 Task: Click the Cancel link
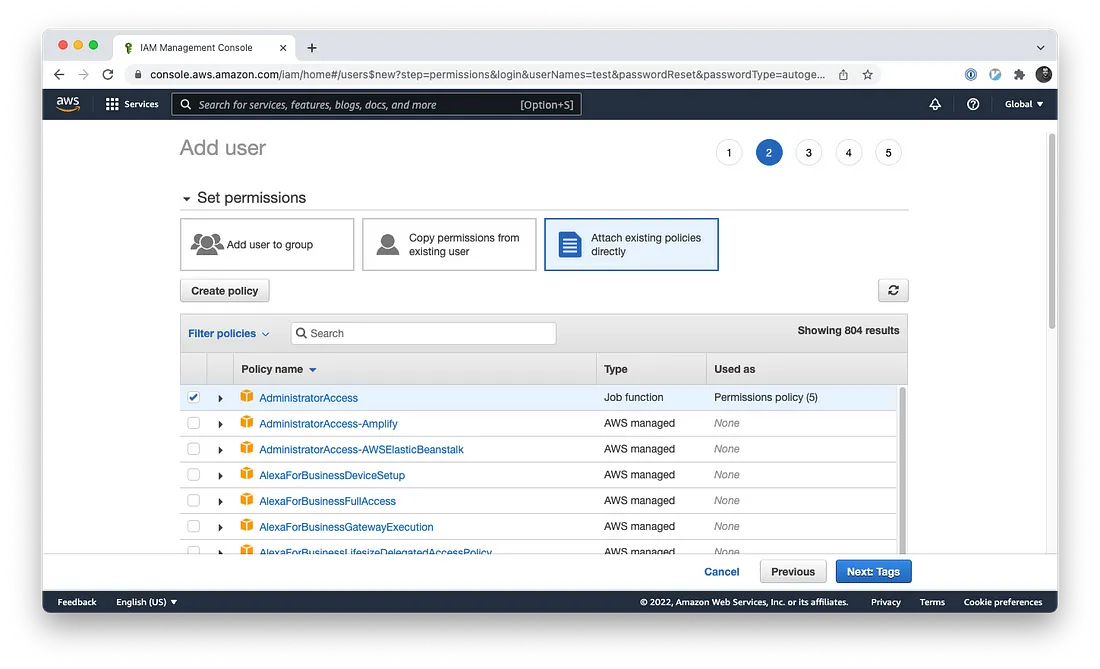(722, 572)
